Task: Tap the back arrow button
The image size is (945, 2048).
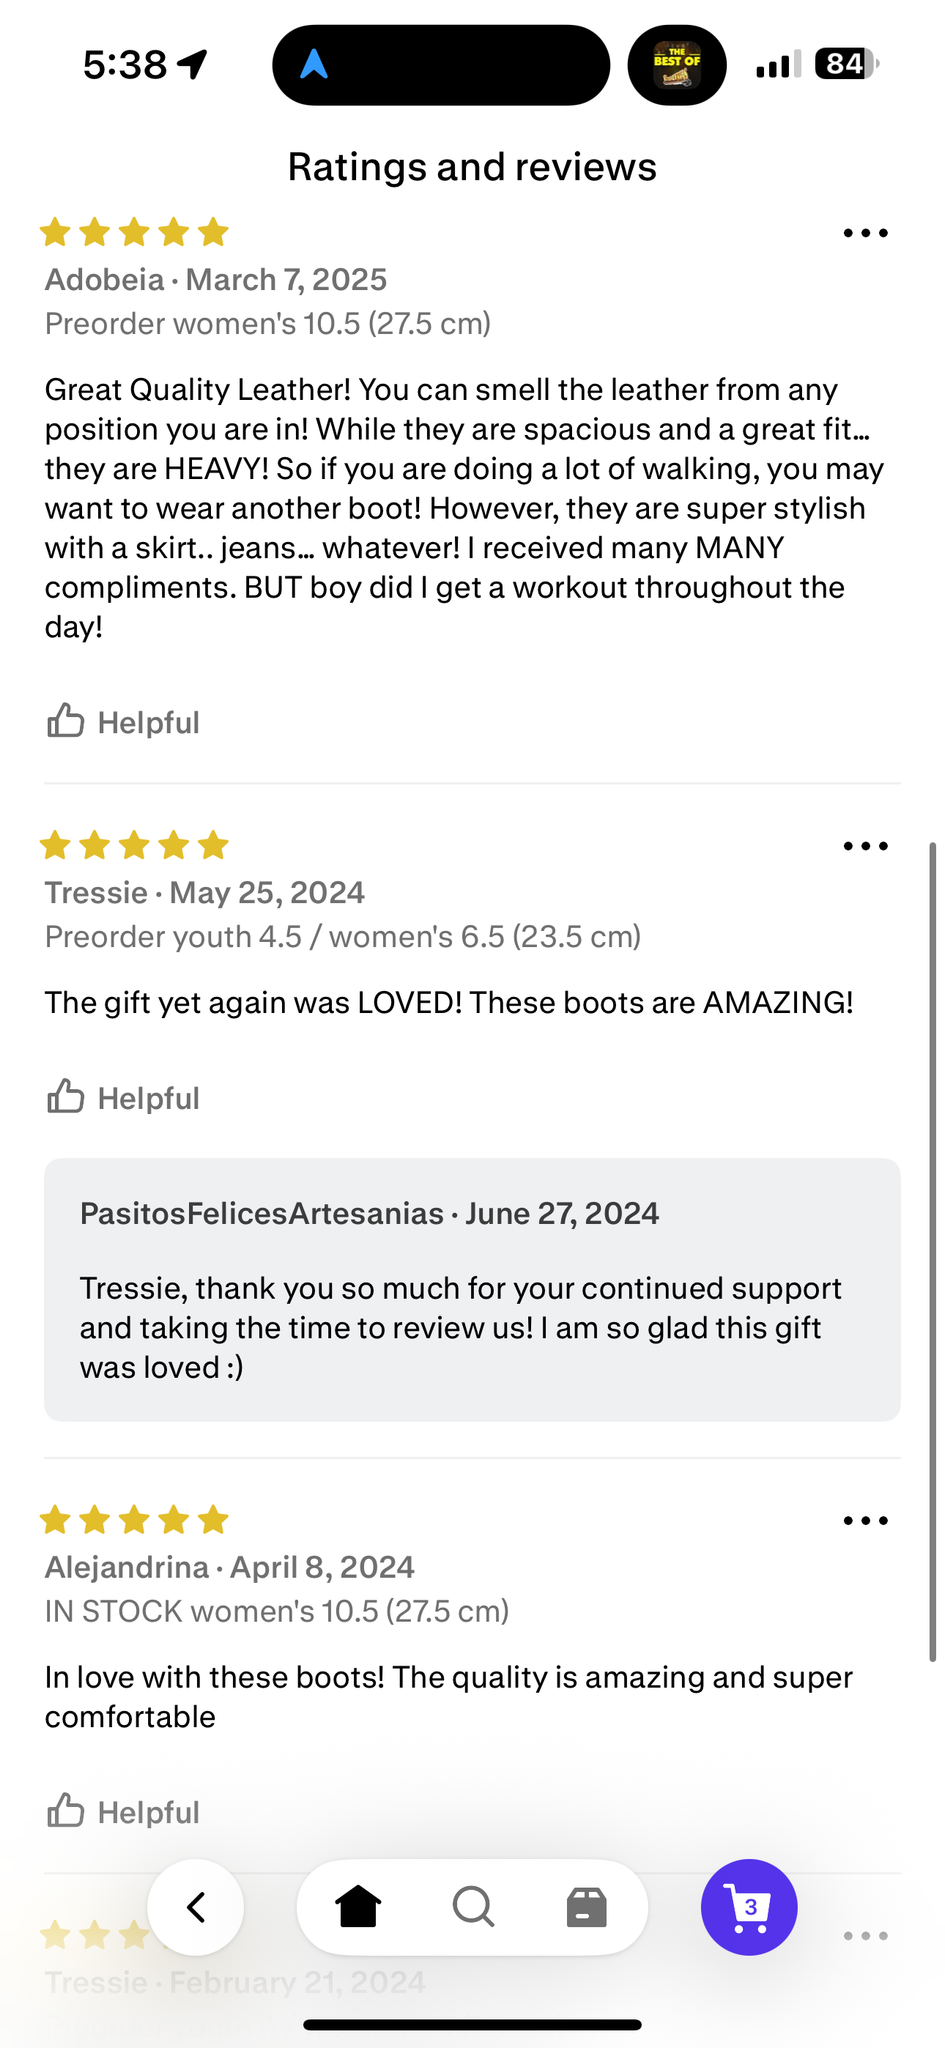Action: [x=196, y=1907]
